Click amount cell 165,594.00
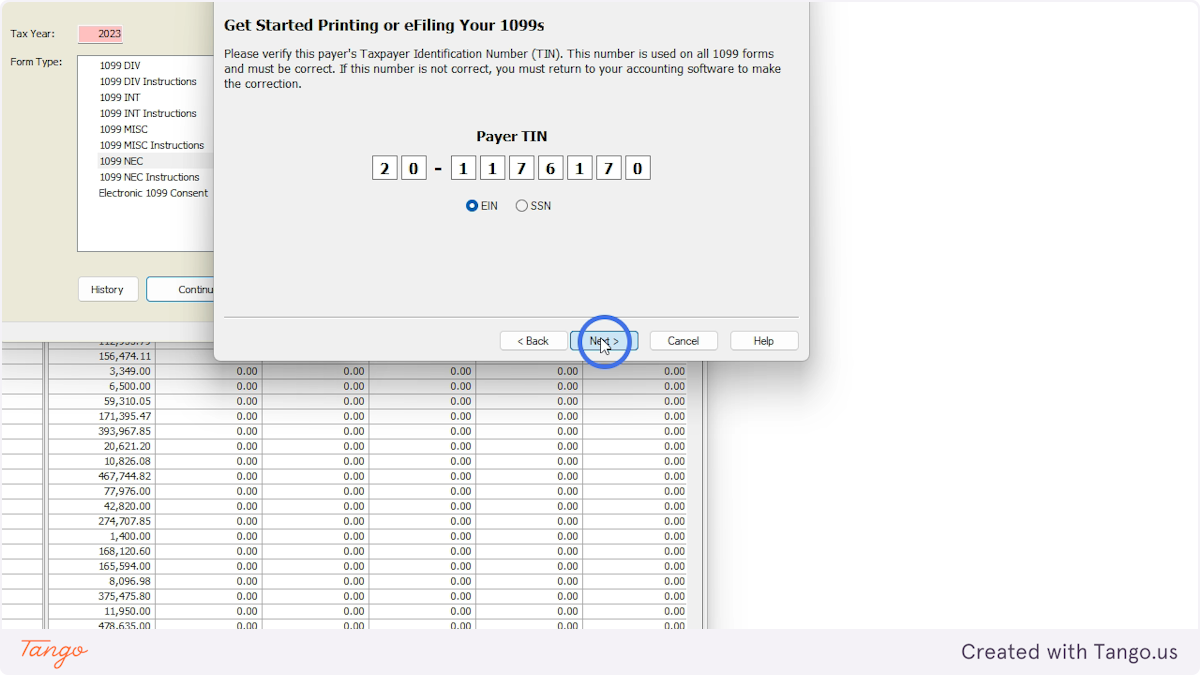 click(x=101, y=566)
